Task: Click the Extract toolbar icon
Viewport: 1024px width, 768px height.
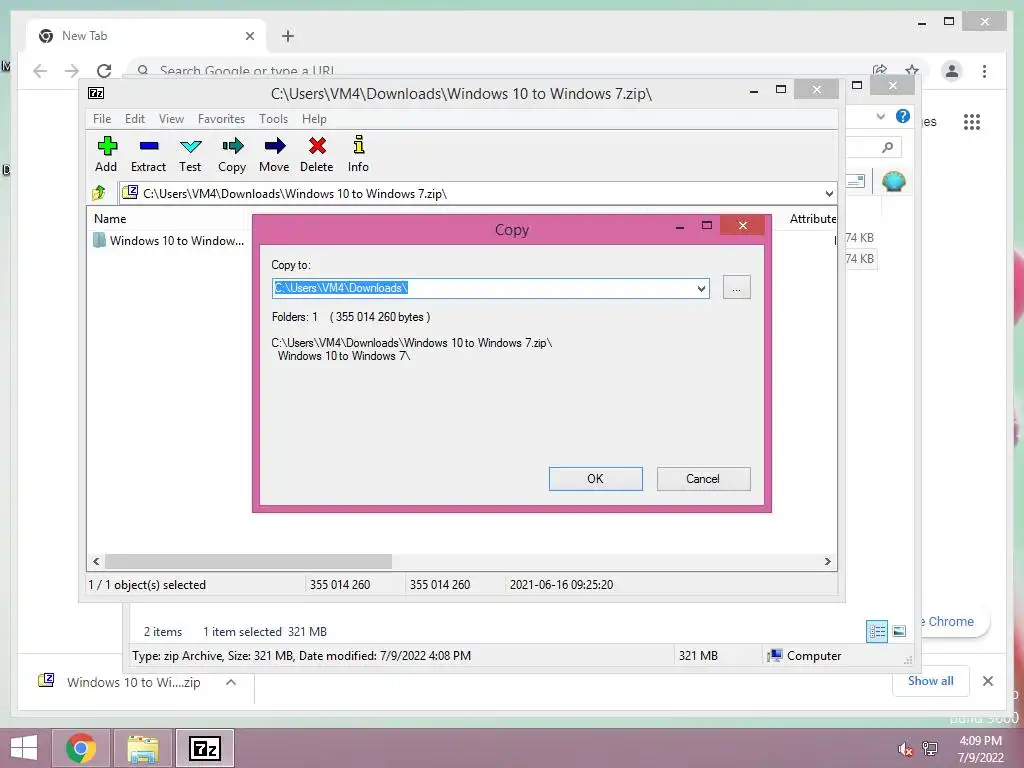Action: point(148,154)
